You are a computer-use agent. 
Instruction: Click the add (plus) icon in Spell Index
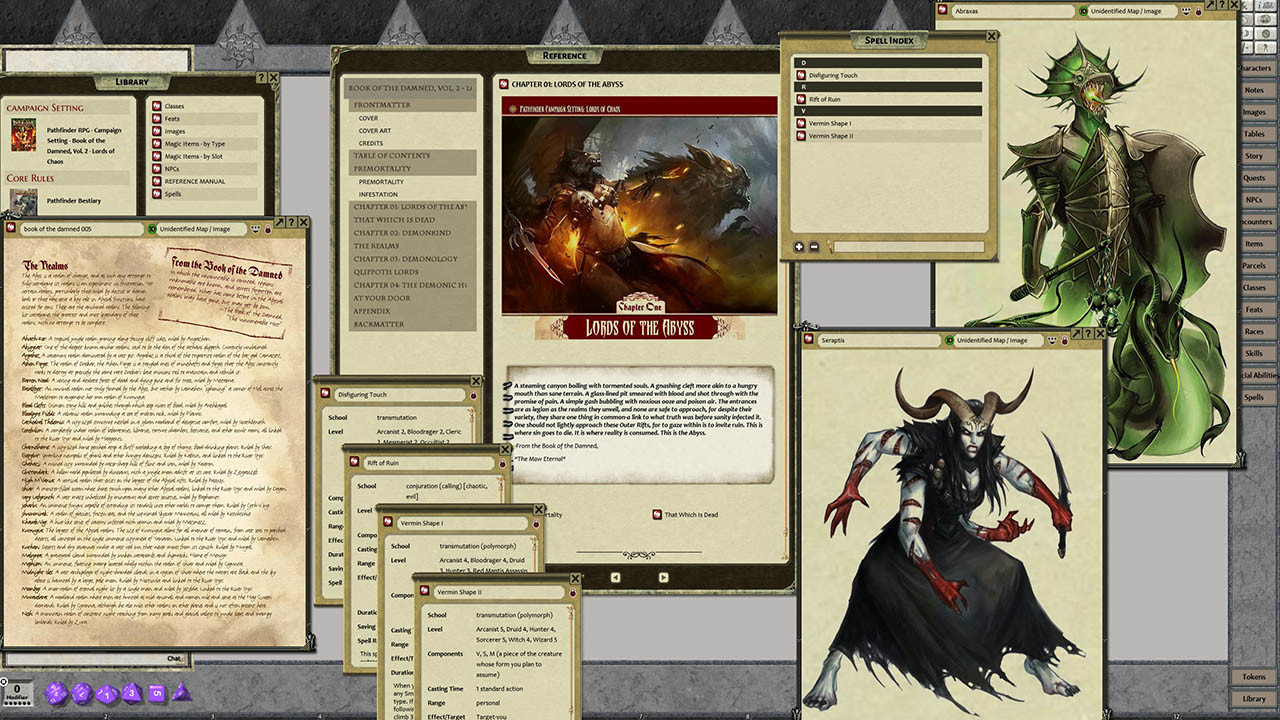799,247
